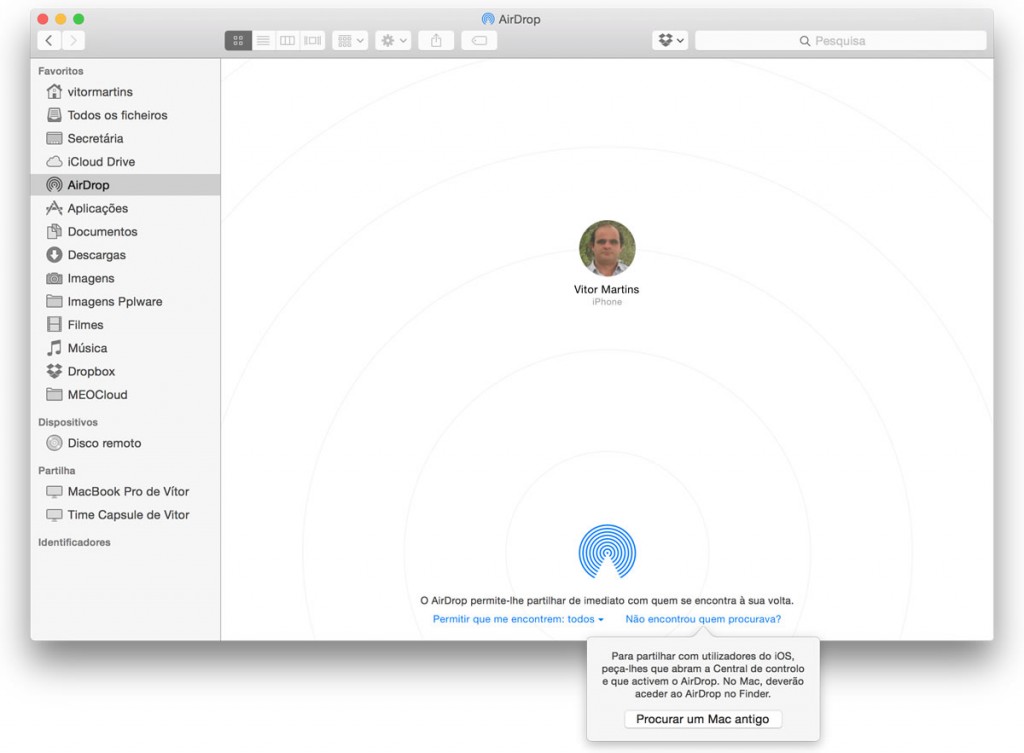Maximize the AirDrop window

78,19
